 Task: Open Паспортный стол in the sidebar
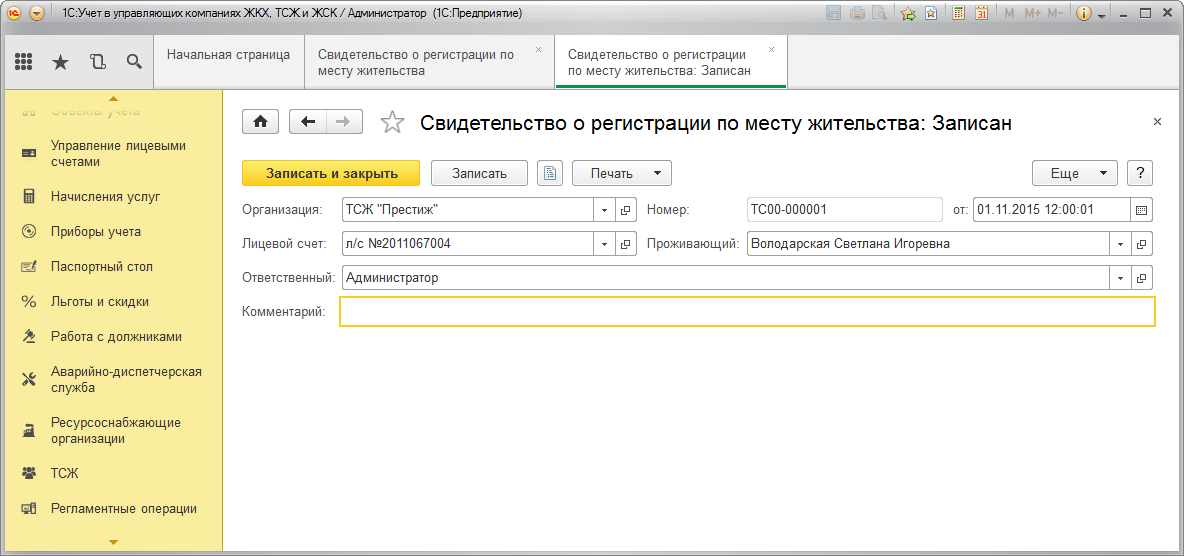(x=102, y=267)
